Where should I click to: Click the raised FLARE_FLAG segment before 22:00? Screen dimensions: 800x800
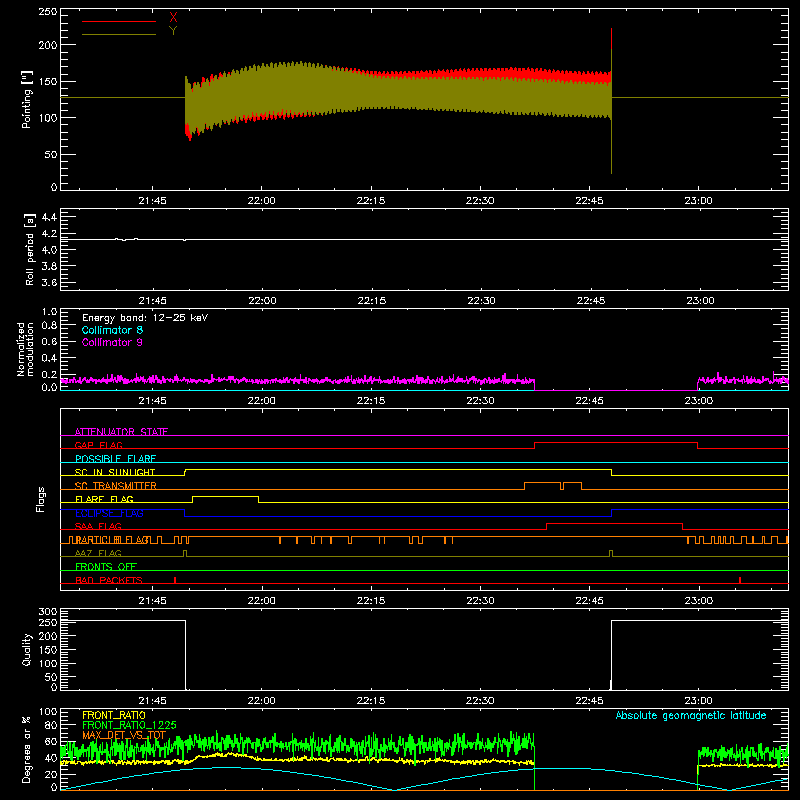click(226, 496)
